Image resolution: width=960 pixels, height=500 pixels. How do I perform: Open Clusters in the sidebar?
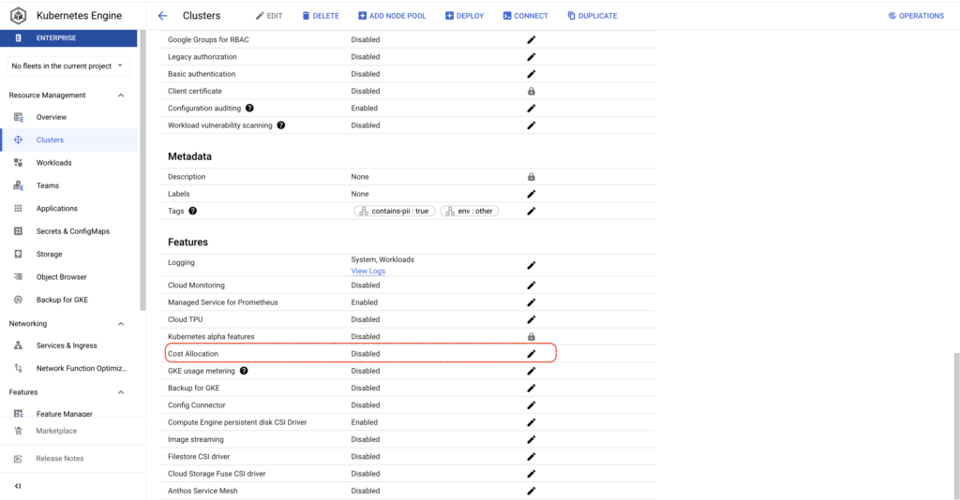[69, 140]
